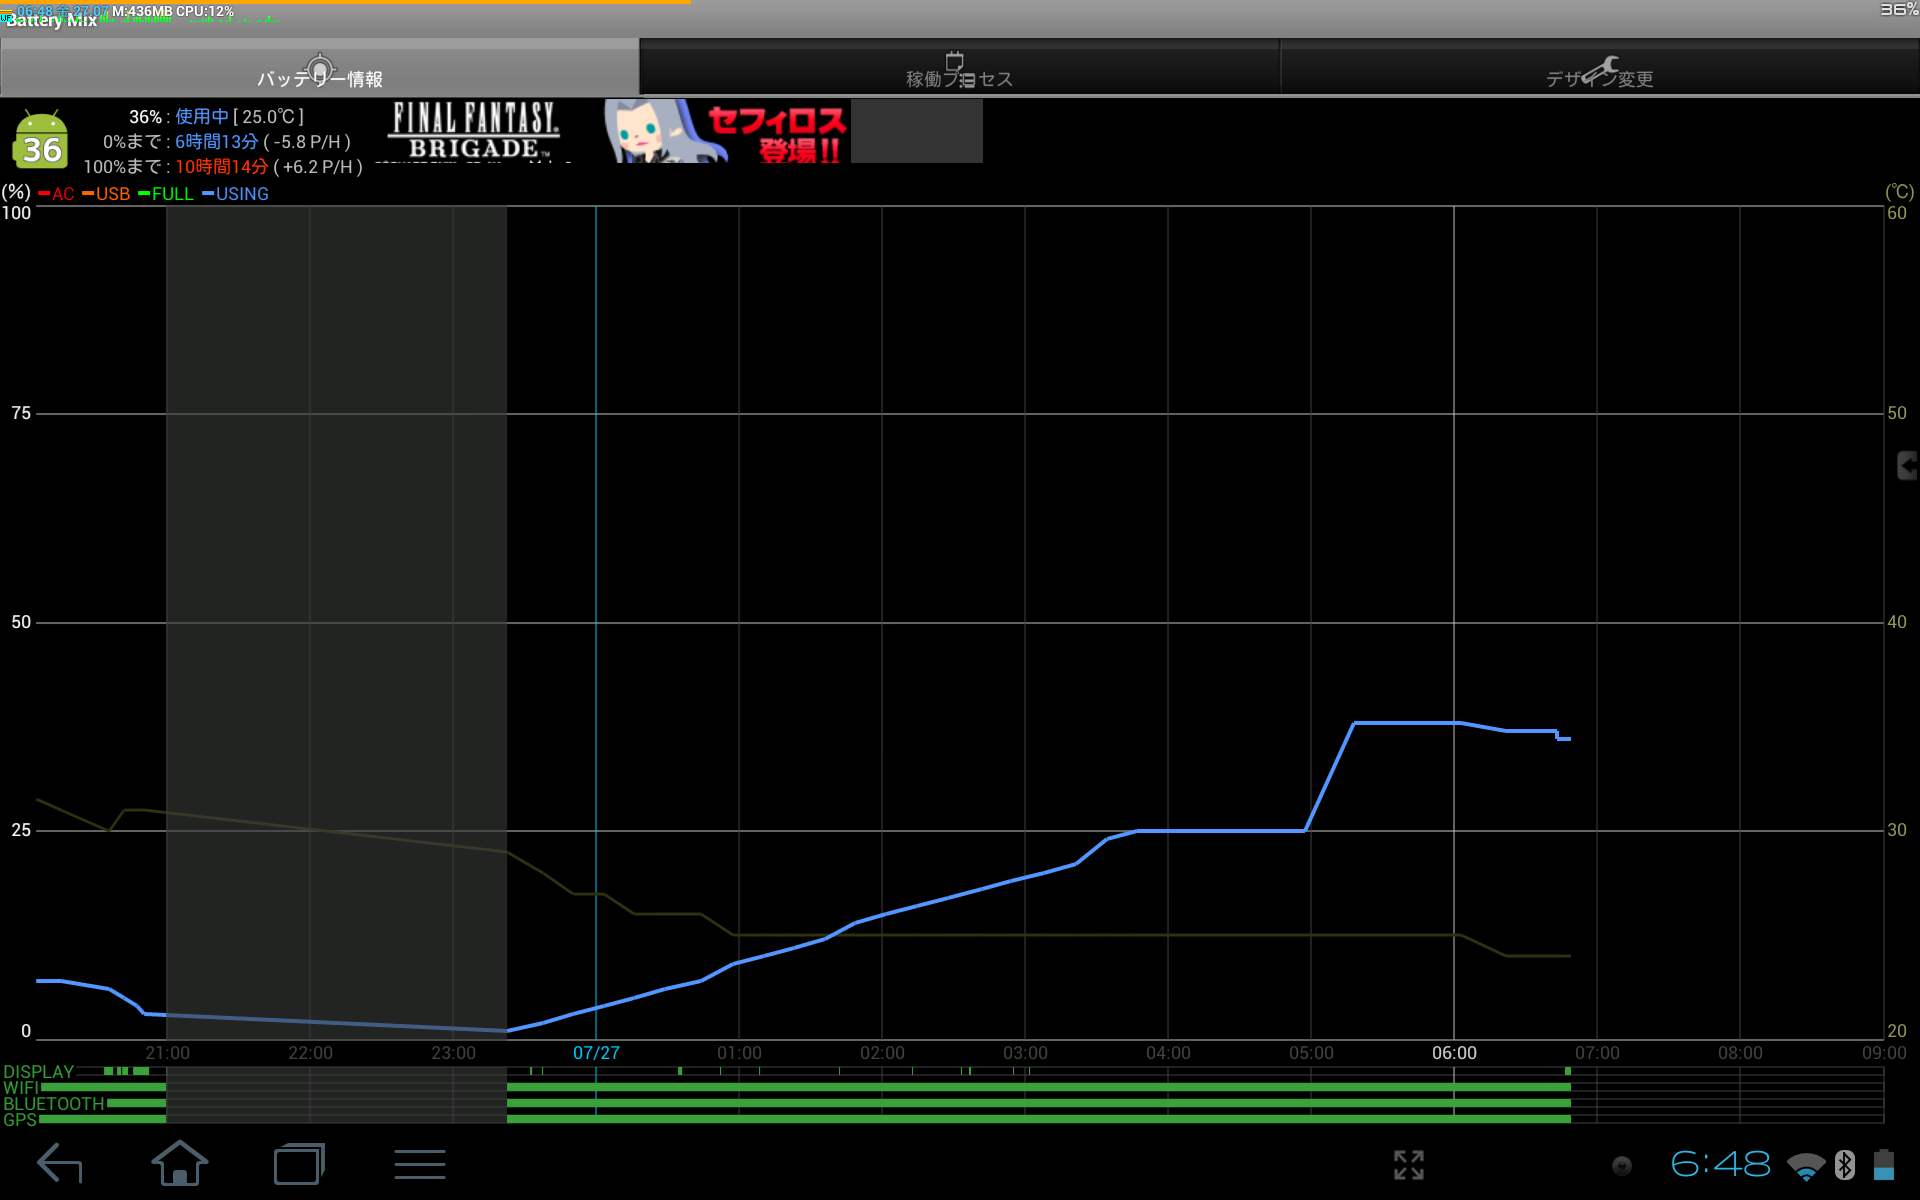Tap the Wi-Fi status icon
Image resolution: width=1920 pixels, height=1200 pixels.
[x=1806, y=1166]
